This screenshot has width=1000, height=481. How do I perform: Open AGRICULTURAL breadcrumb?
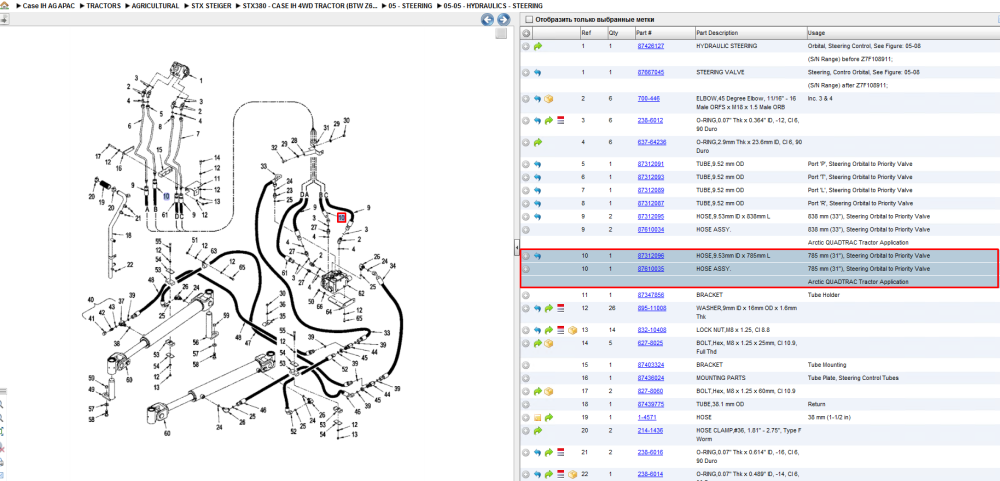(156, 6)
